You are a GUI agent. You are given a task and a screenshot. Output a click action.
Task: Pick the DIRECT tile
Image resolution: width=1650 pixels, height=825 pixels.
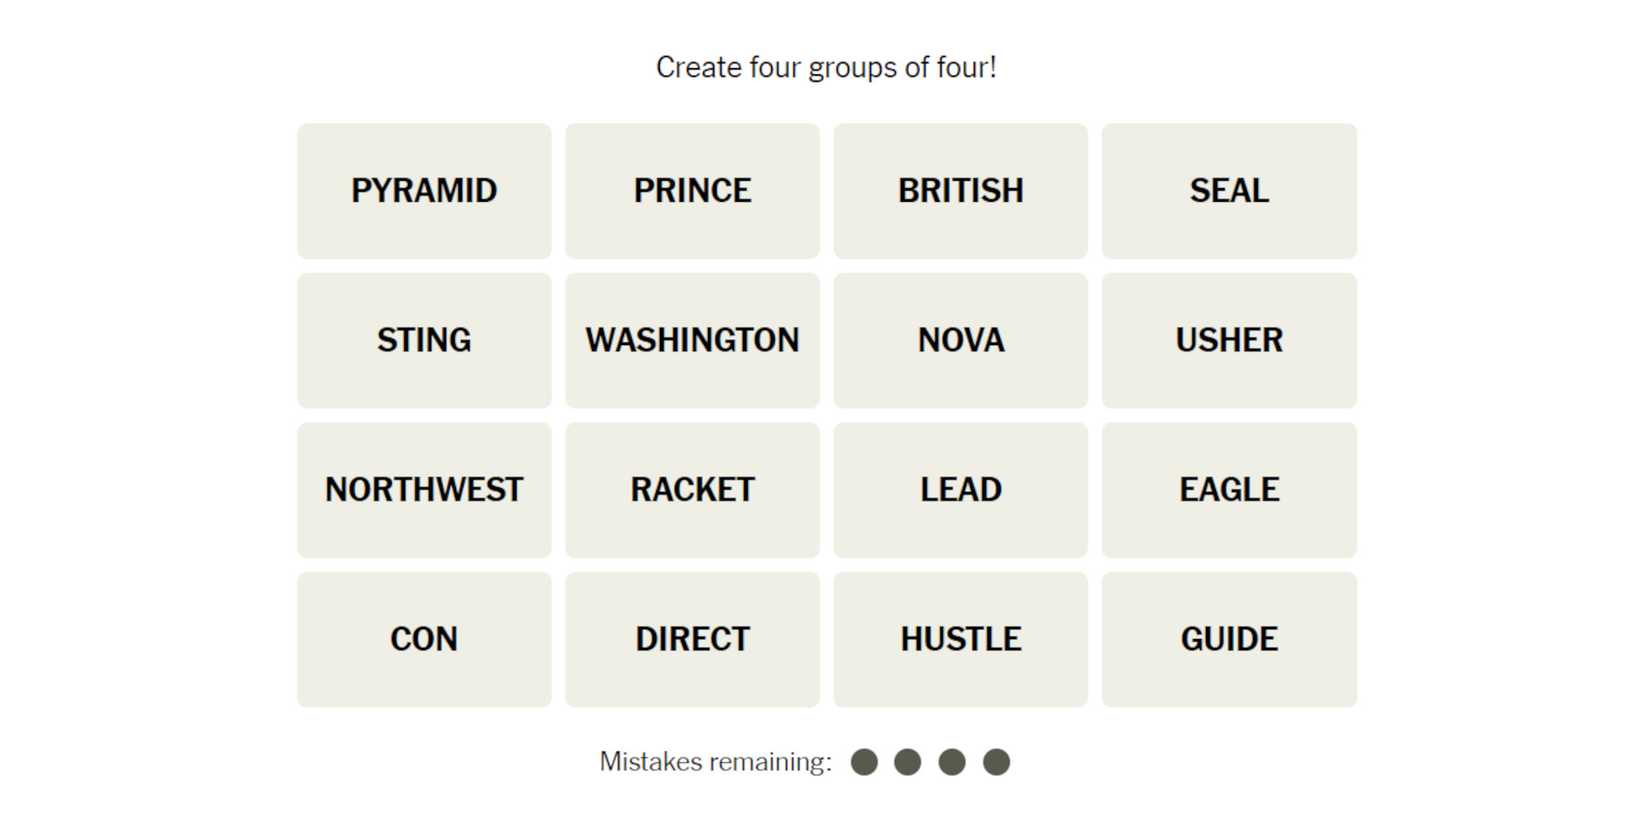(692, 639)
